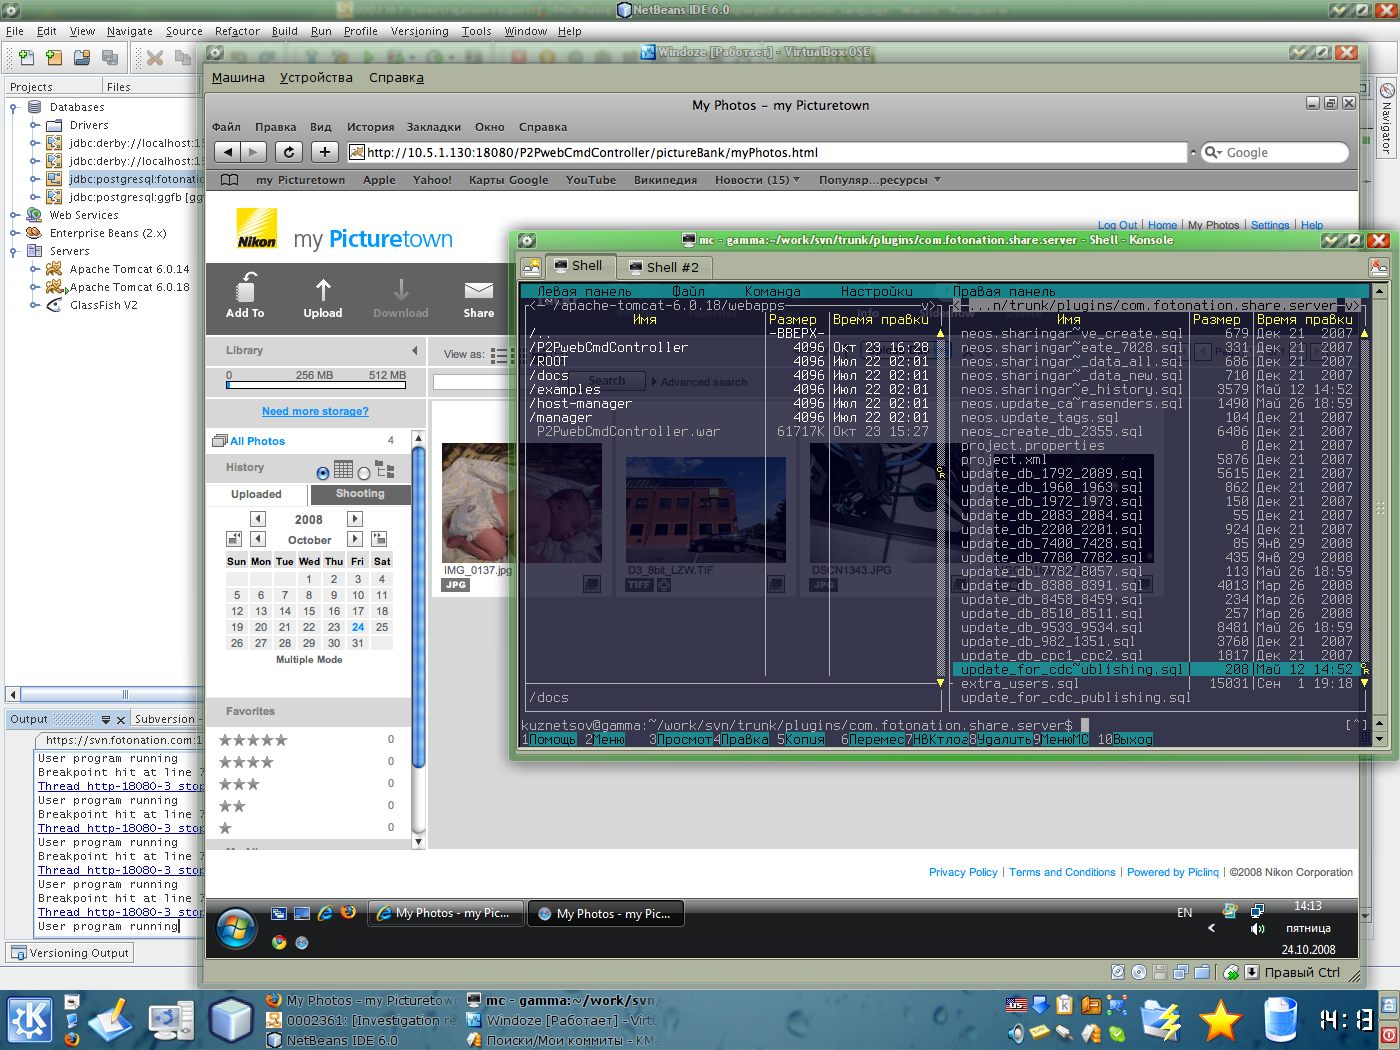Image resolution: width=1400 pixels, height=1050 pixels.
Task: Click VirtualBox CD/DVD status icon
Action: 1139,972
